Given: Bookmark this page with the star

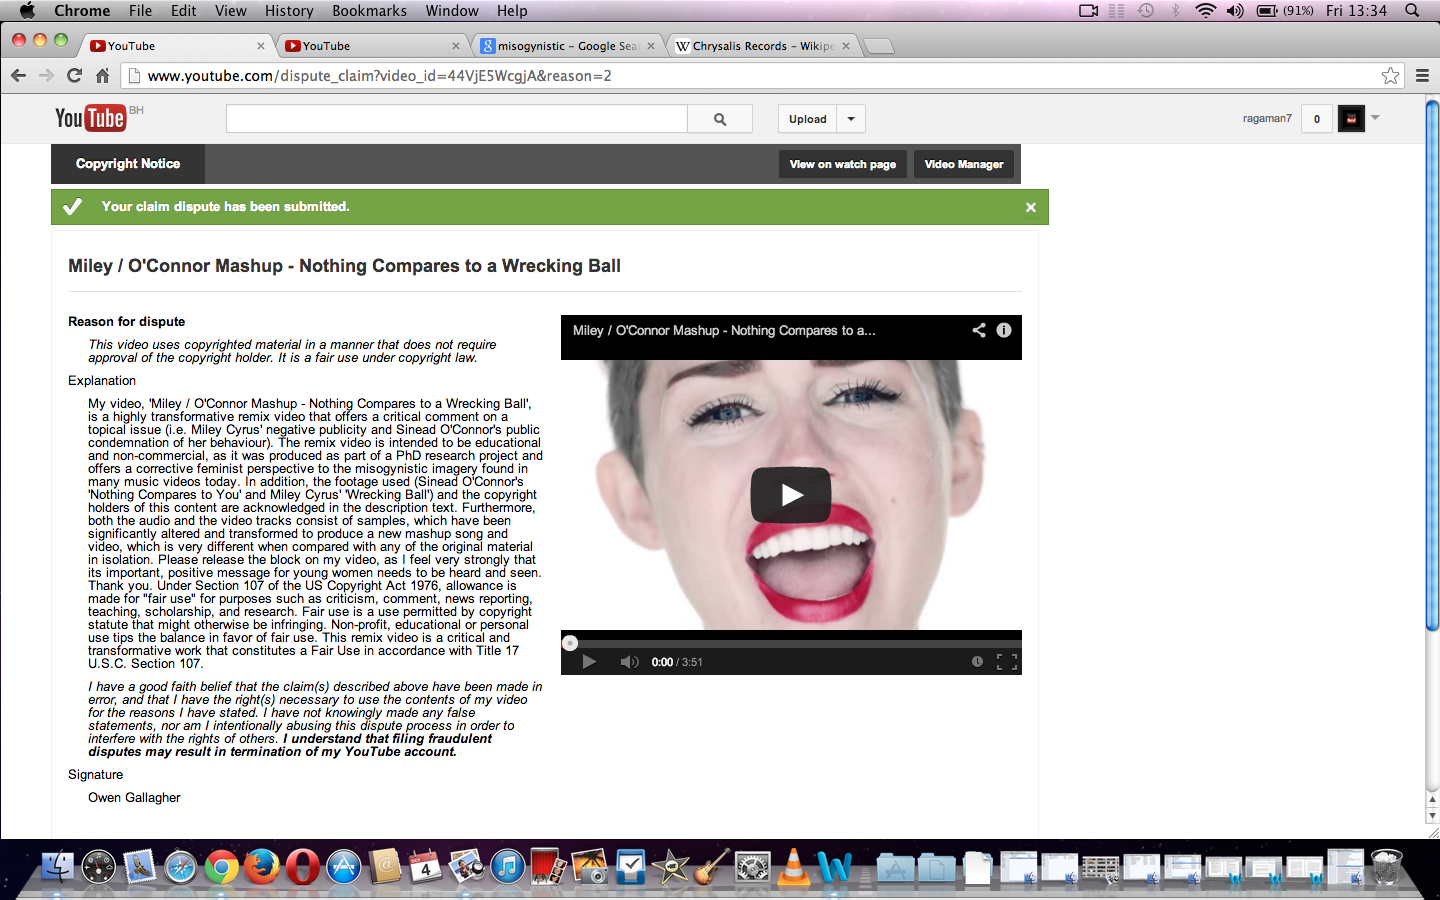Looking at the screenshot, I should tap(1390, 76).
